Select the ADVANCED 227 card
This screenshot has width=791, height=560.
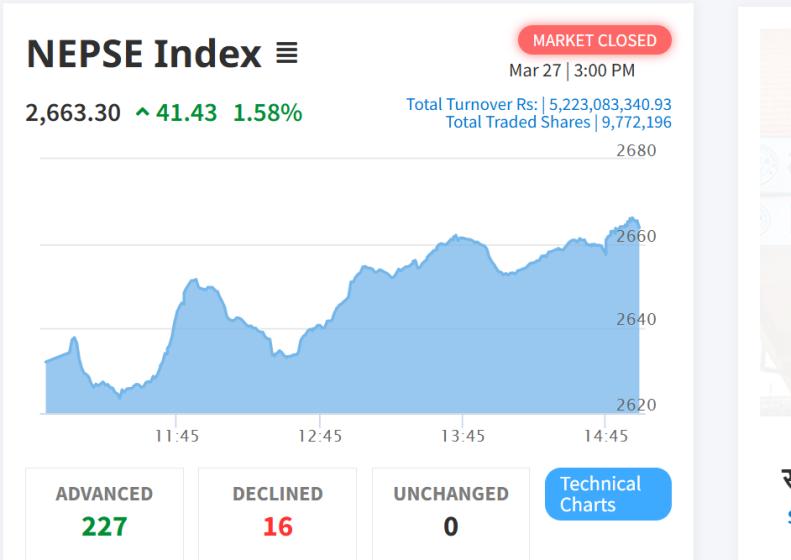pyautogui.click(x=104, y=511)
